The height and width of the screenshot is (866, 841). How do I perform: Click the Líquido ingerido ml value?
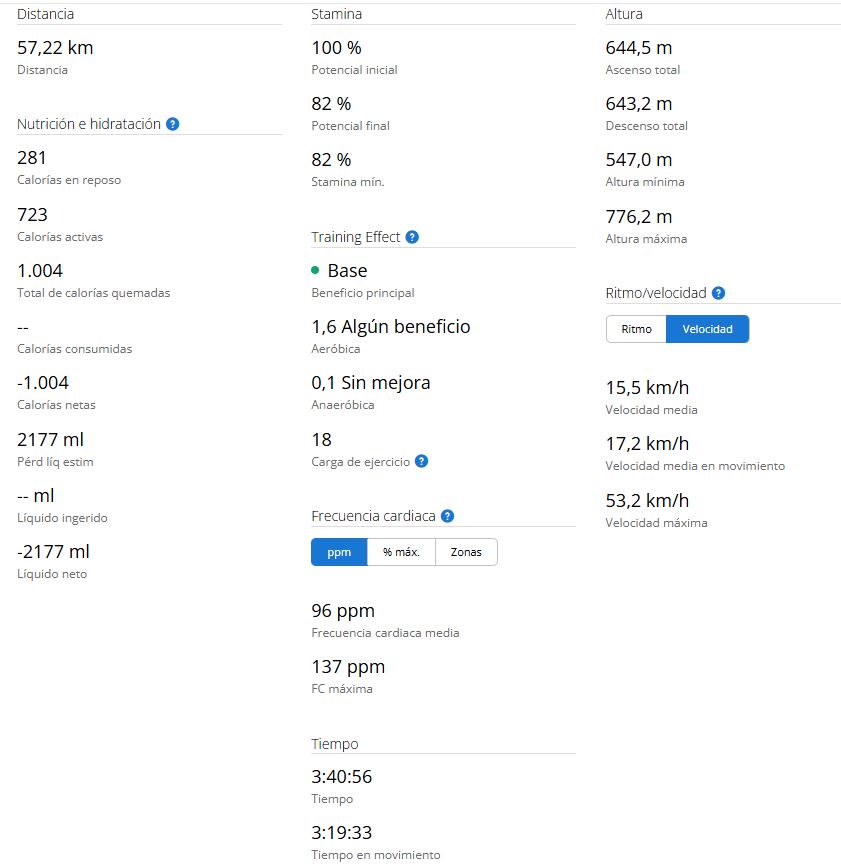(x=35, y=496)
